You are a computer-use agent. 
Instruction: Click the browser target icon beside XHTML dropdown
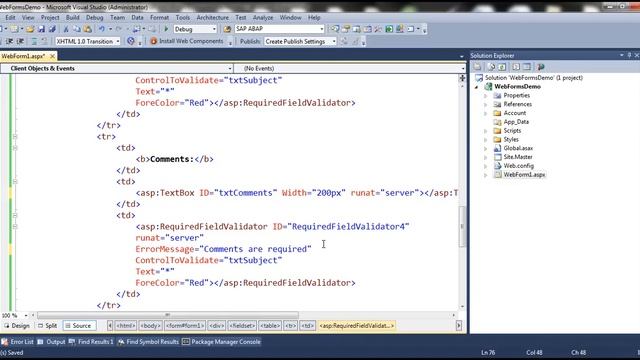[x=131, y=41]
